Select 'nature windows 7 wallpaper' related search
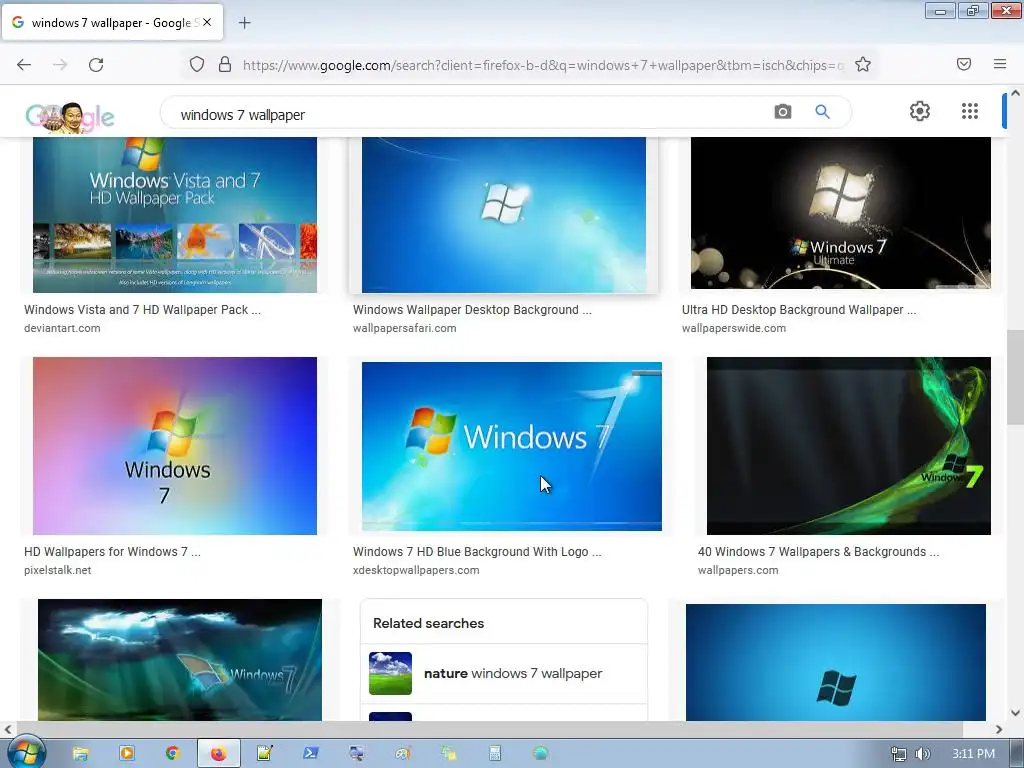 (x=504, y=673)
